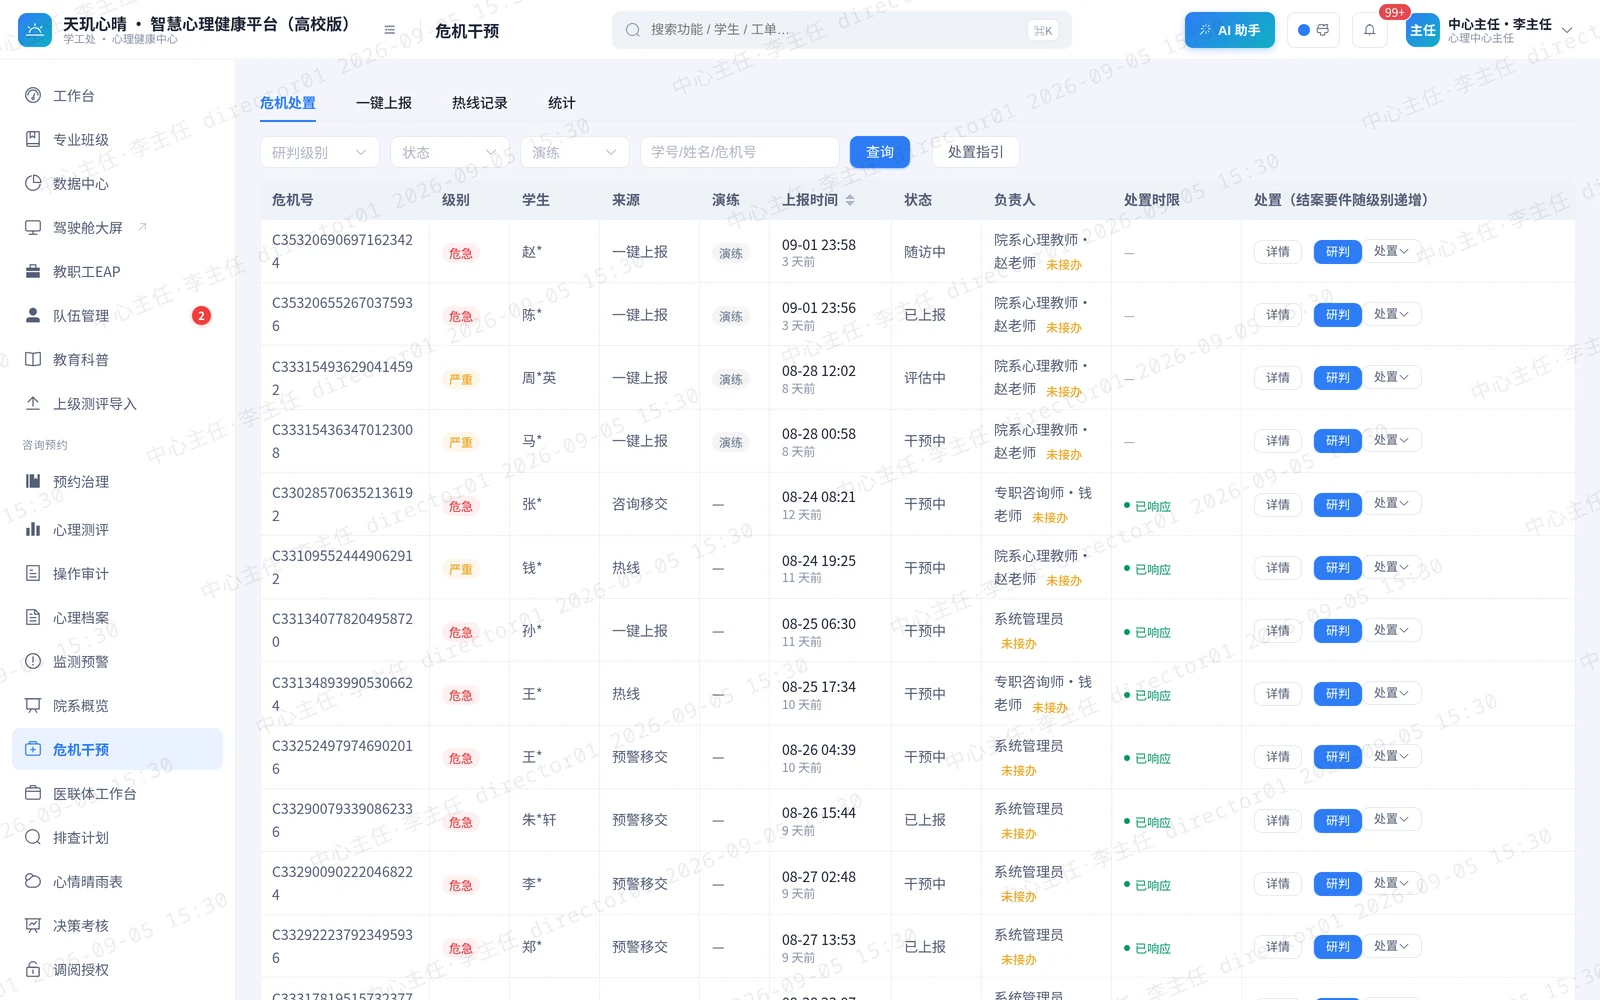Collapse the sidebar with the menu icon
The height and width of the screenshot is (1000, 1600).
pos(390,30)
